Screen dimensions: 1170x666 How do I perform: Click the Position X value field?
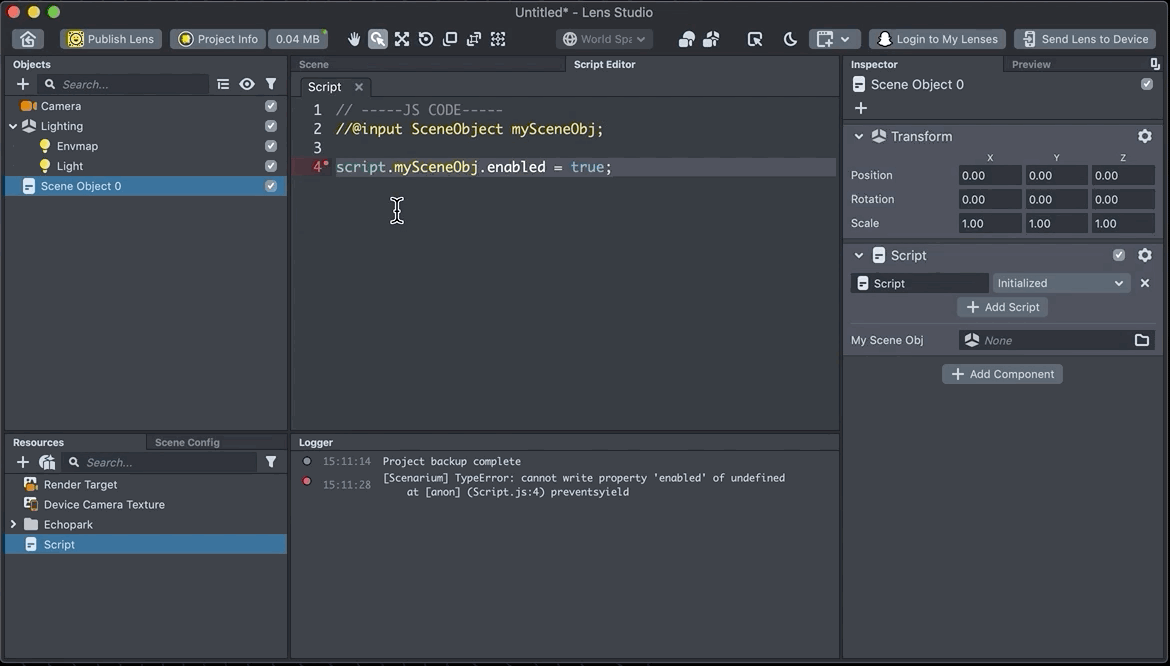[989, 175]
